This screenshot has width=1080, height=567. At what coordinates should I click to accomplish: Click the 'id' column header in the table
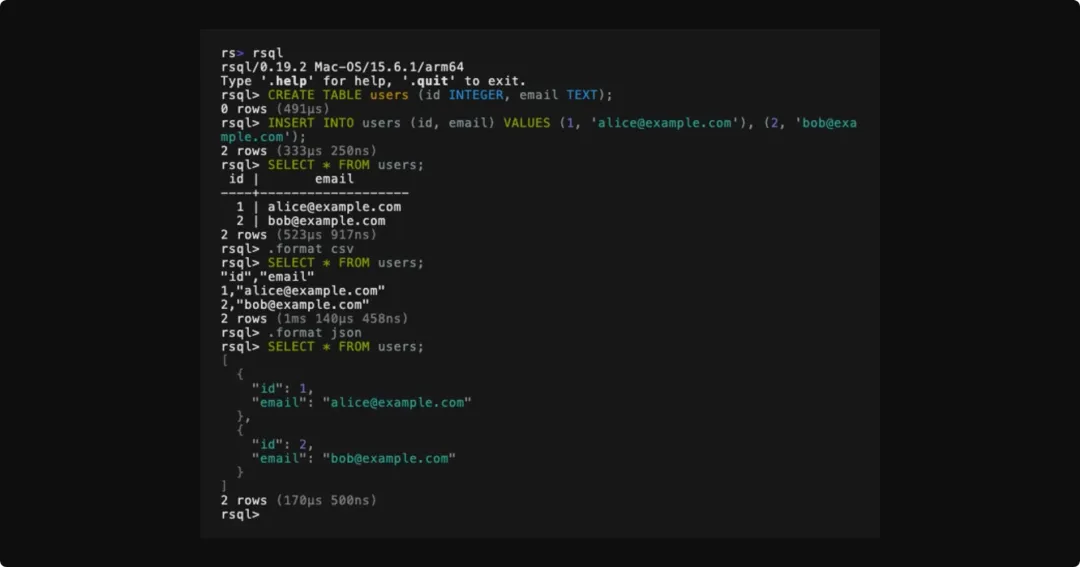tap(236, 179)
